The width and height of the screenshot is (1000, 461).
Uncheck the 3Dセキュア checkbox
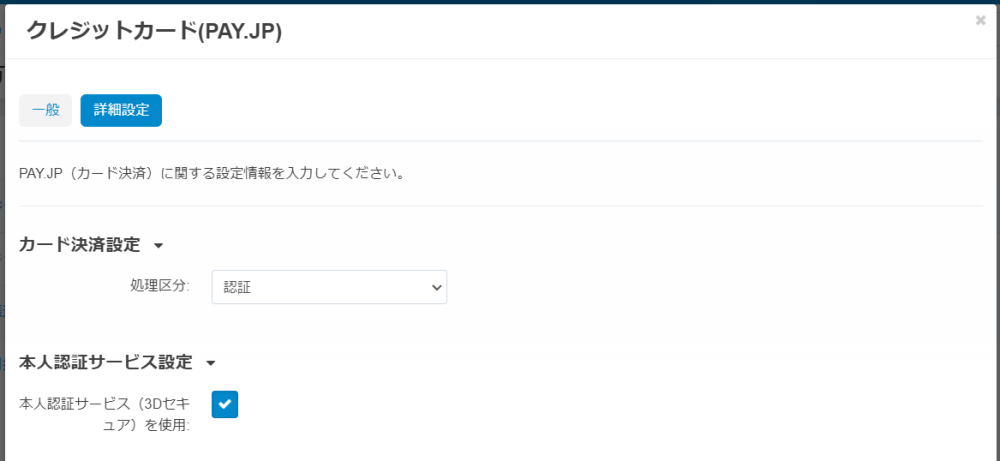coord(225,404)
